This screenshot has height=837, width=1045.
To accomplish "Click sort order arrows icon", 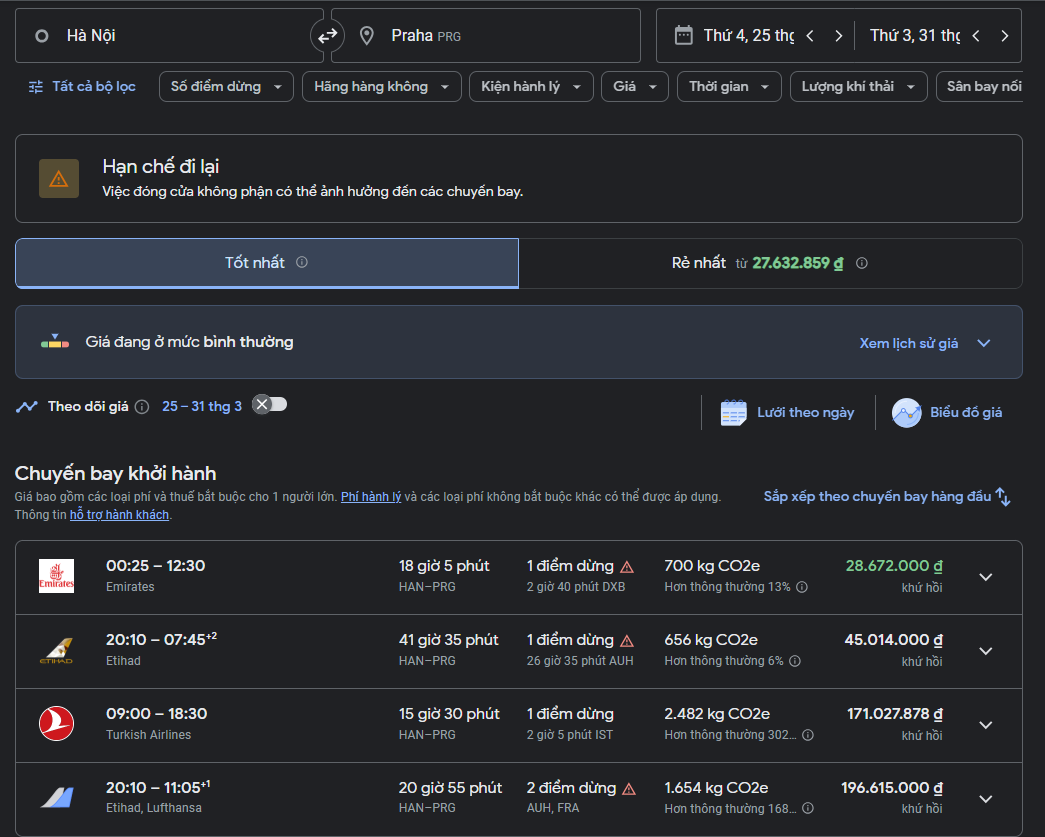I will click(x=1003, y=497).
